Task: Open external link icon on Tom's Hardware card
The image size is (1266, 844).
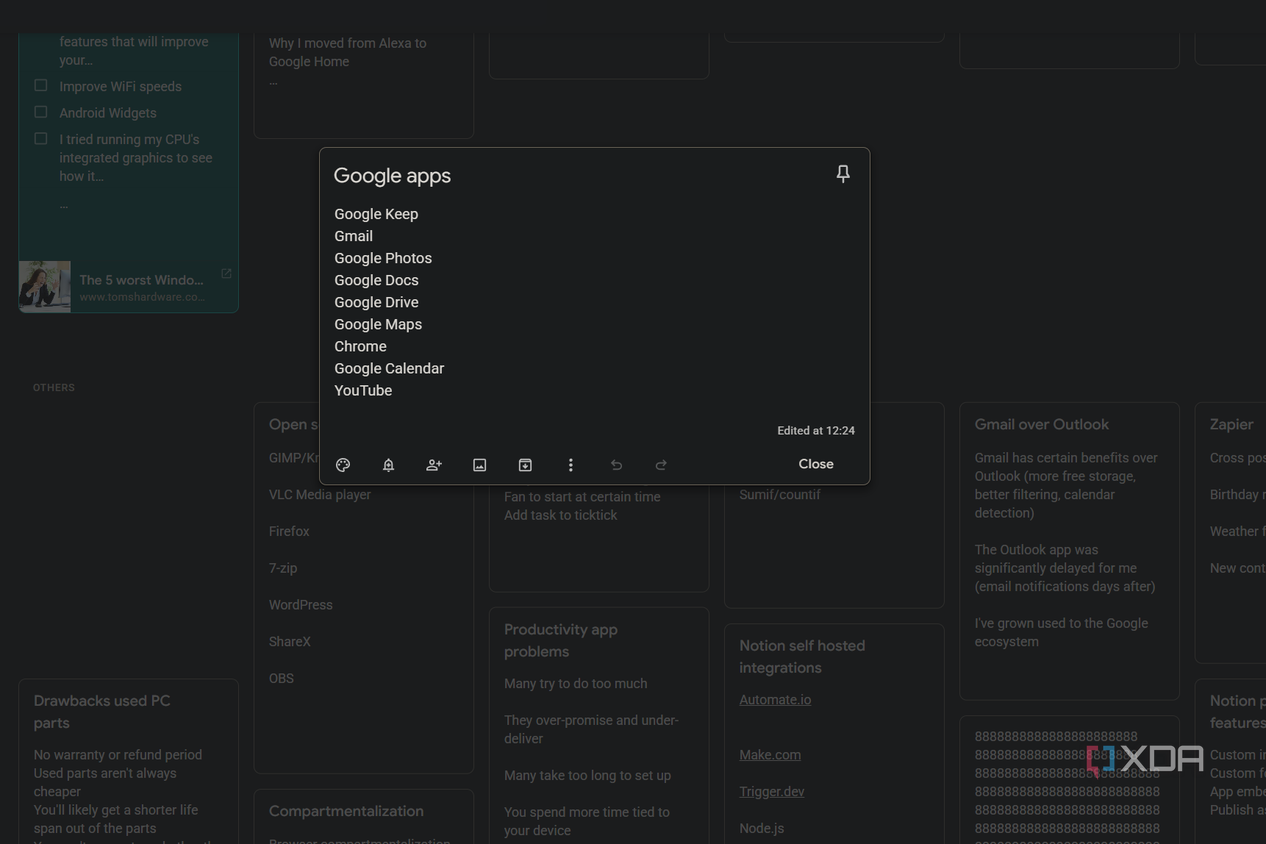Action: [x=226, y=273]
